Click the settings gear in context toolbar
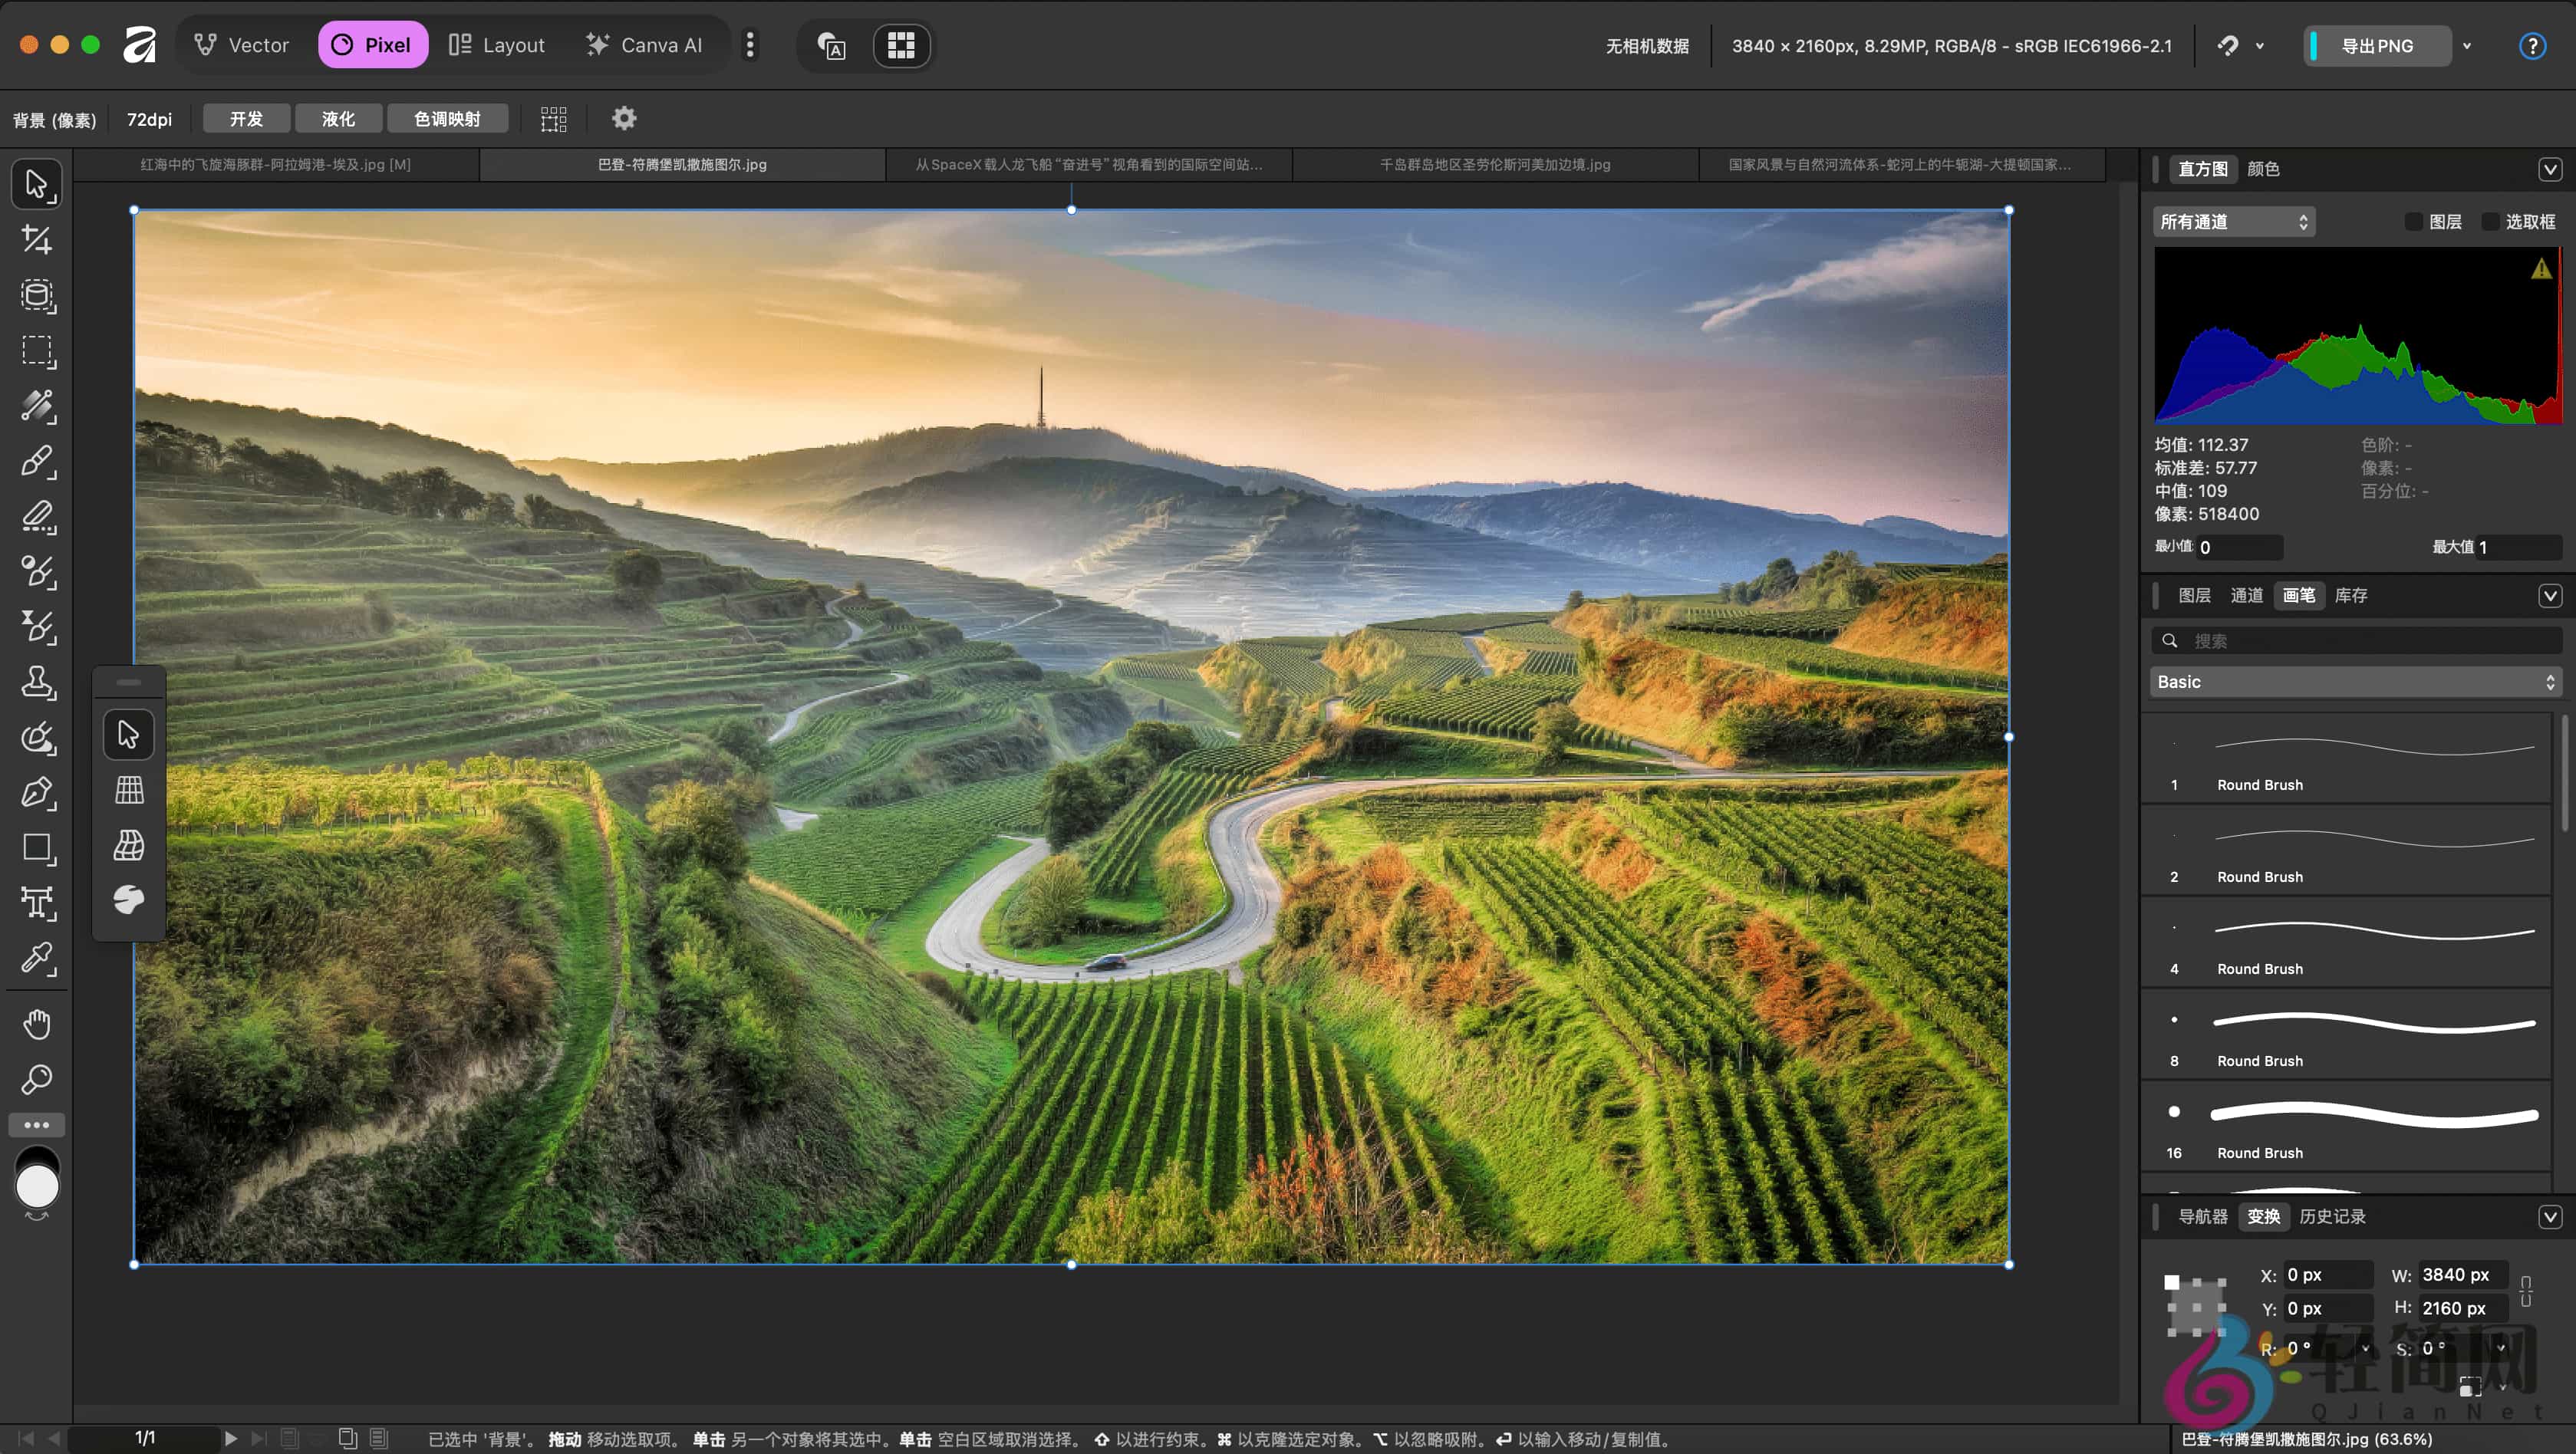 coord(624,119)
